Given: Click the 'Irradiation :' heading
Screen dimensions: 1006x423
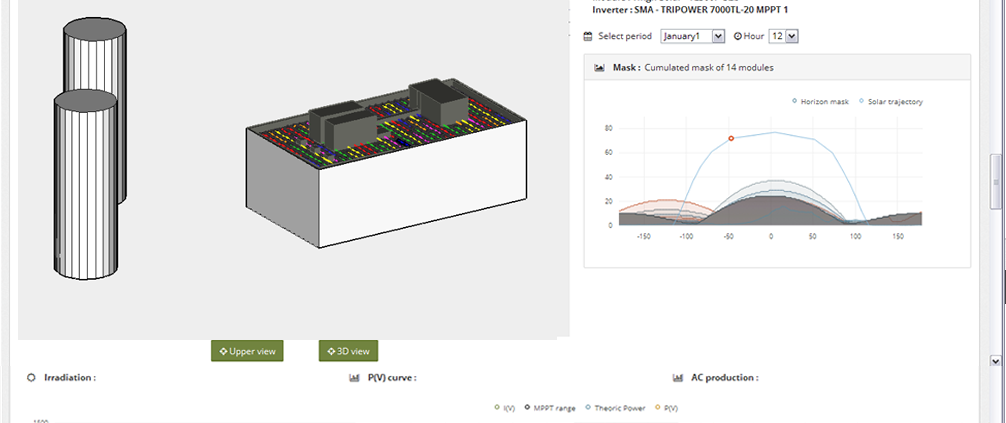Looking at the screenshot, I should click(70, 378).
